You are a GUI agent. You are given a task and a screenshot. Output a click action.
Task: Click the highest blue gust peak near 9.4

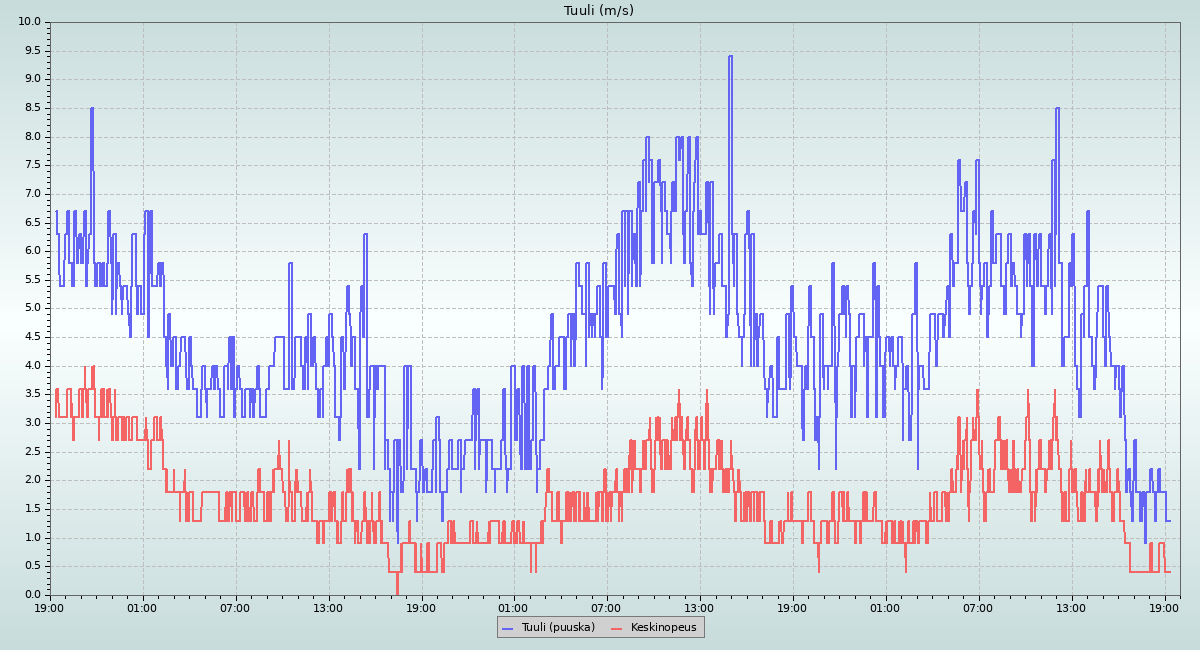click(x=730, y=57)
